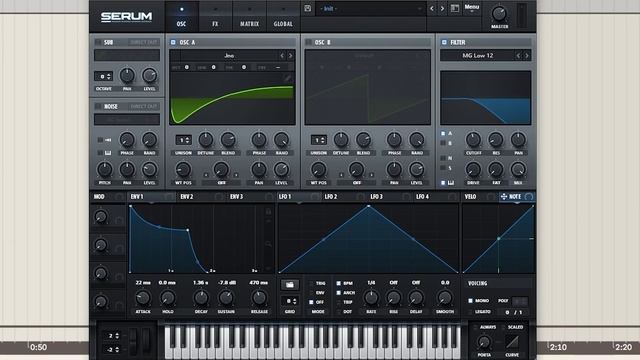The width and height of the screenshot is (640, 360).
Task: Click the Osc A warp right arrow
Action: pos(236,175)
